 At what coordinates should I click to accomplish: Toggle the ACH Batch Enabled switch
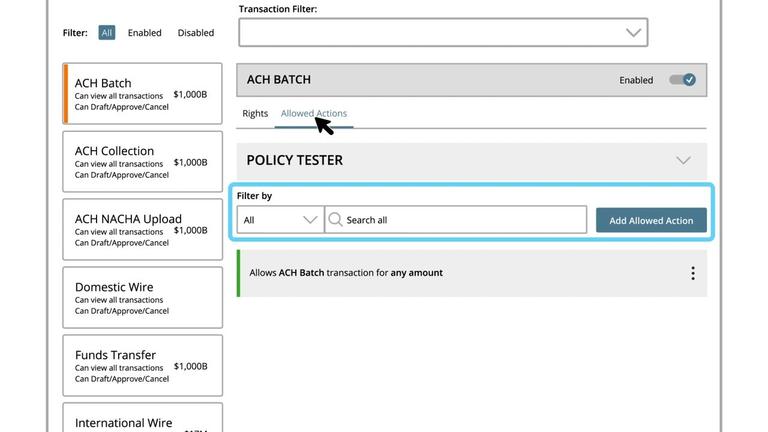[x=683, y=80]
